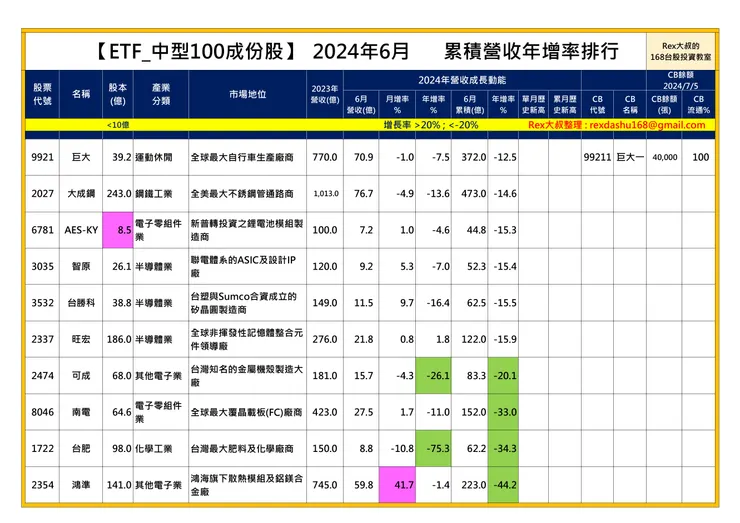Image resolution: width=740 pixels, height=523 pixels.
Task: Select the -12.5 annual growth cell
Action: click(503, 157)
